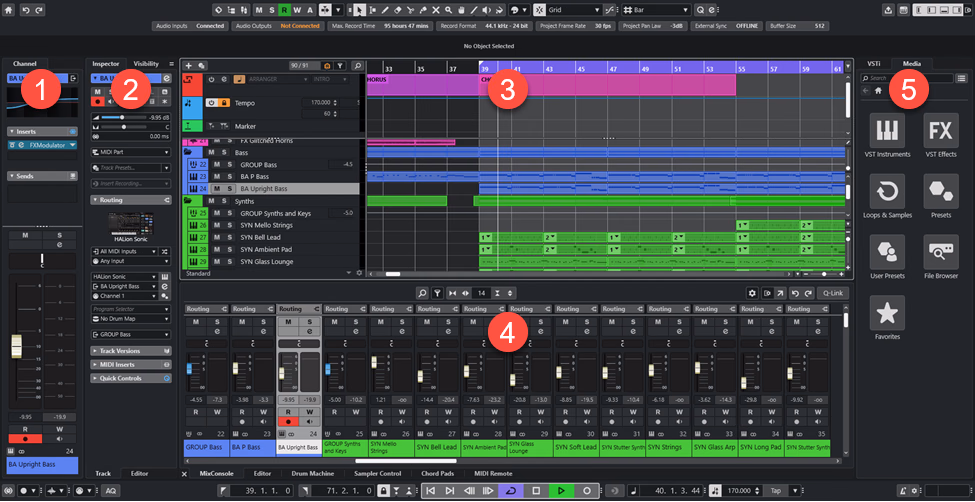Image resolution: width=975 pixels, height=502 pixels.
Task: Pick the Split scissors tool
Action: [410, 10]
